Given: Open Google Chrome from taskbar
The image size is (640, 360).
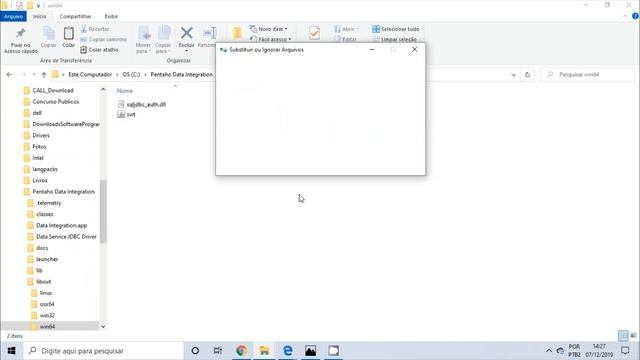Looking at the screenshot, I should click(241, 351).
